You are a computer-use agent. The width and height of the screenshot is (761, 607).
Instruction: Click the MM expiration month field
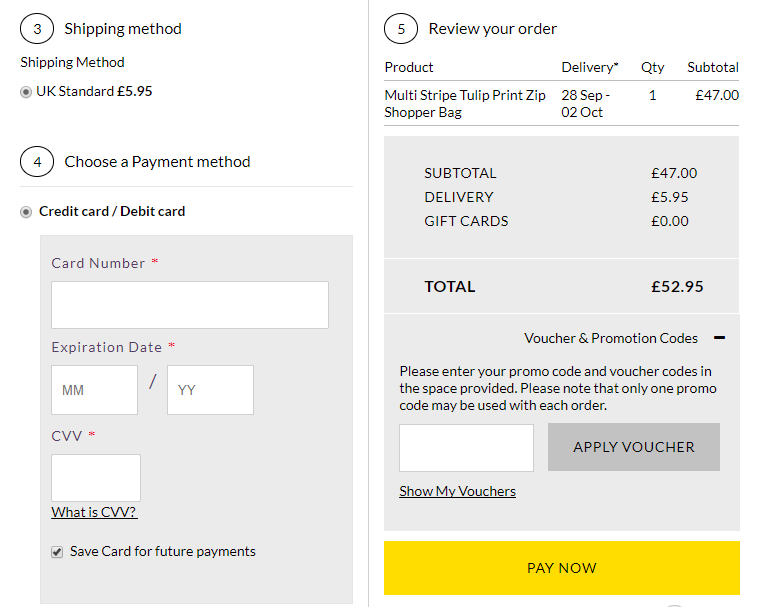[x=95, y=390]
